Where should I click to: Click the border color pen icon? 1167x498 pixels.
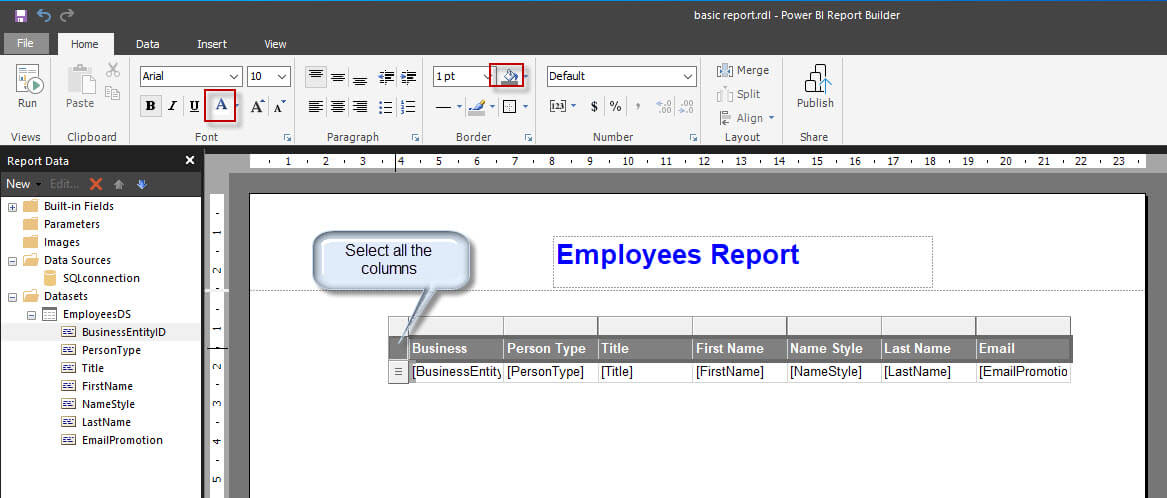[476, 106]
